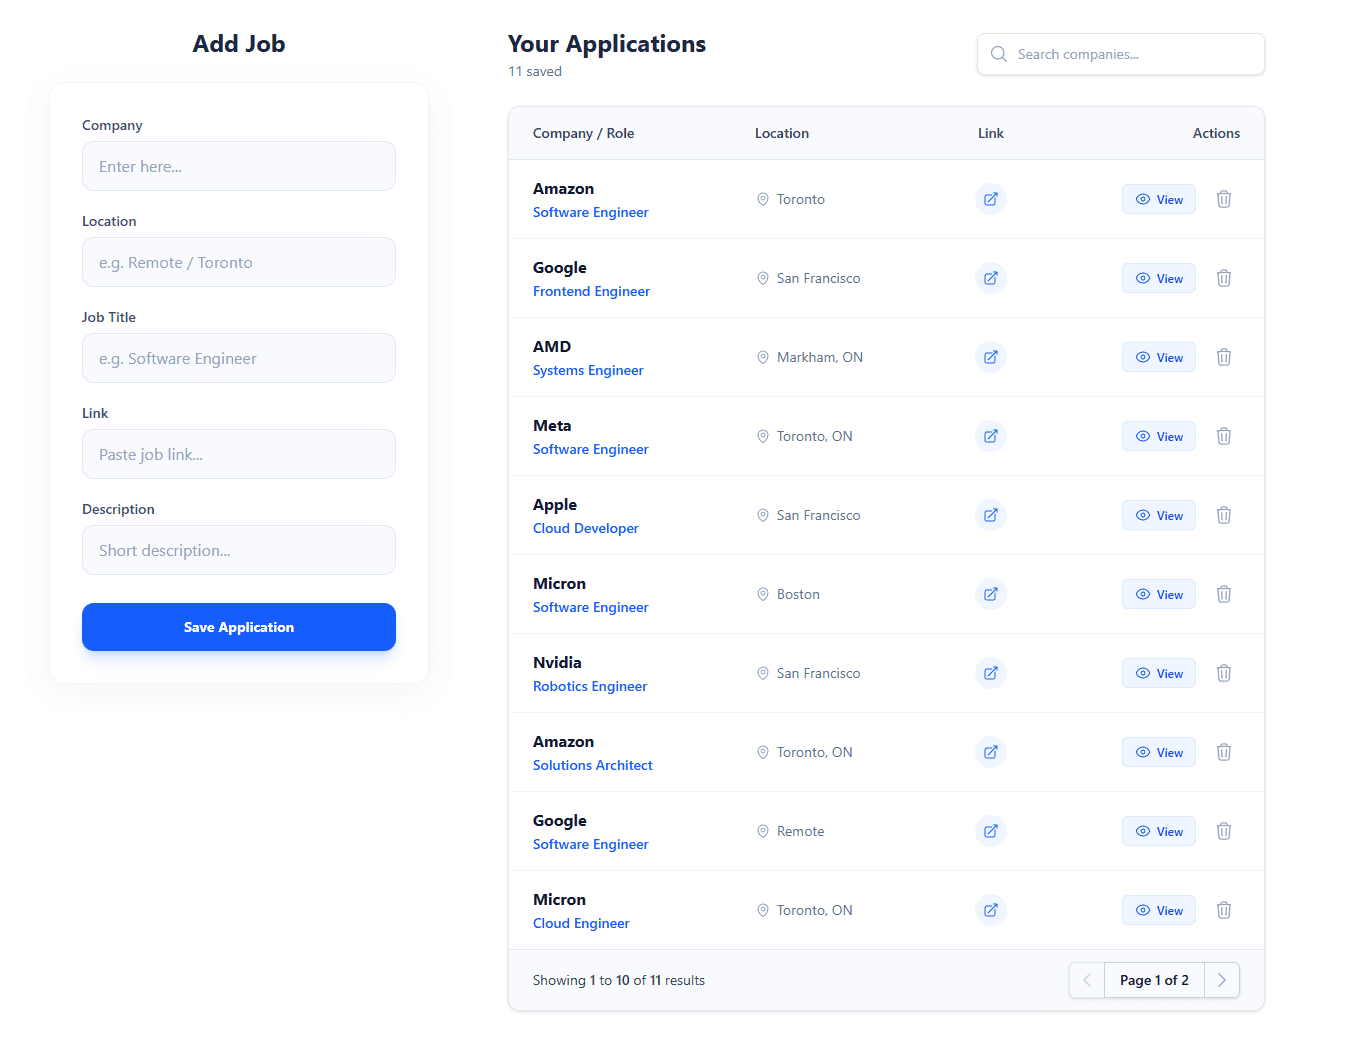
Task: Click the View eye button for AMD Systems Engineer
Action: tap(1158, 357)
